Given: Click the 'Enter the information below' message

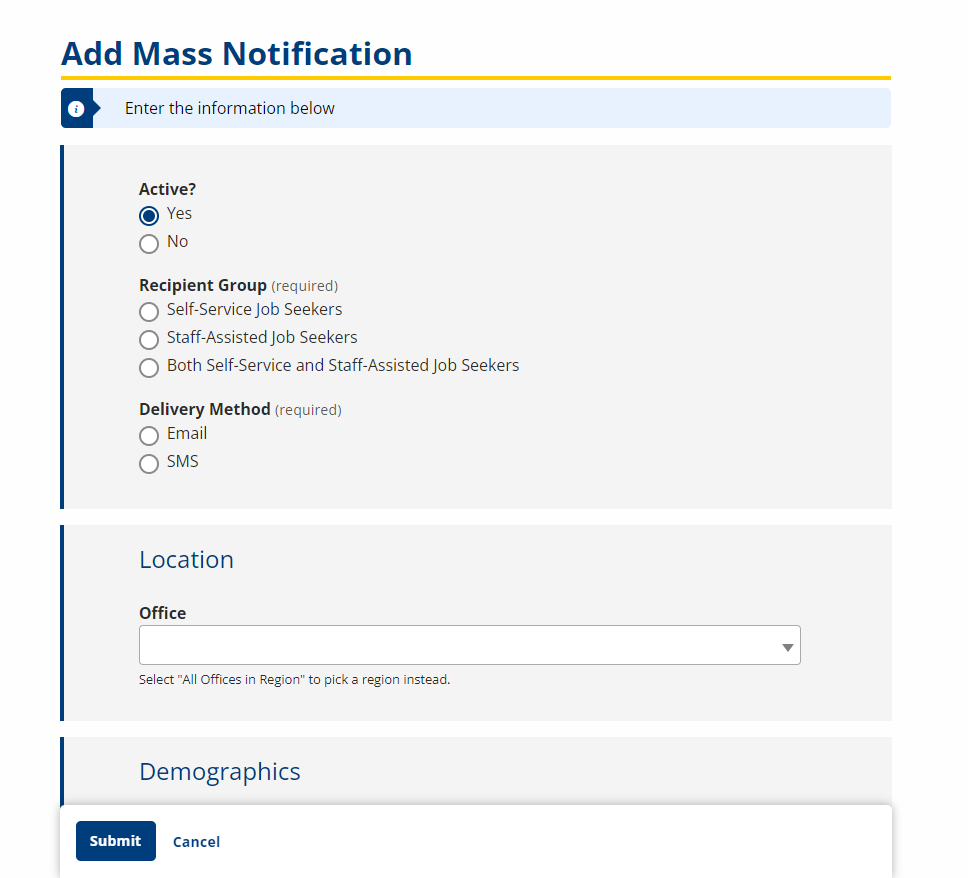Looking at the screenshot, I should tap(230, 108).
